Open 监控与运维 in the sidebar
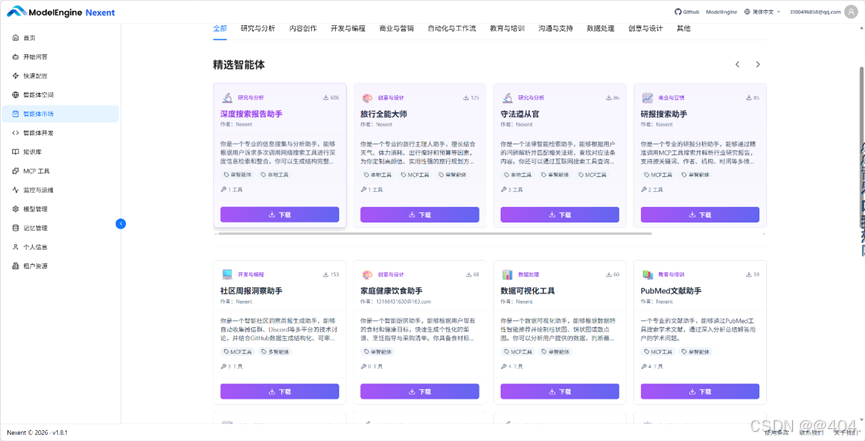 click(61, 190)
